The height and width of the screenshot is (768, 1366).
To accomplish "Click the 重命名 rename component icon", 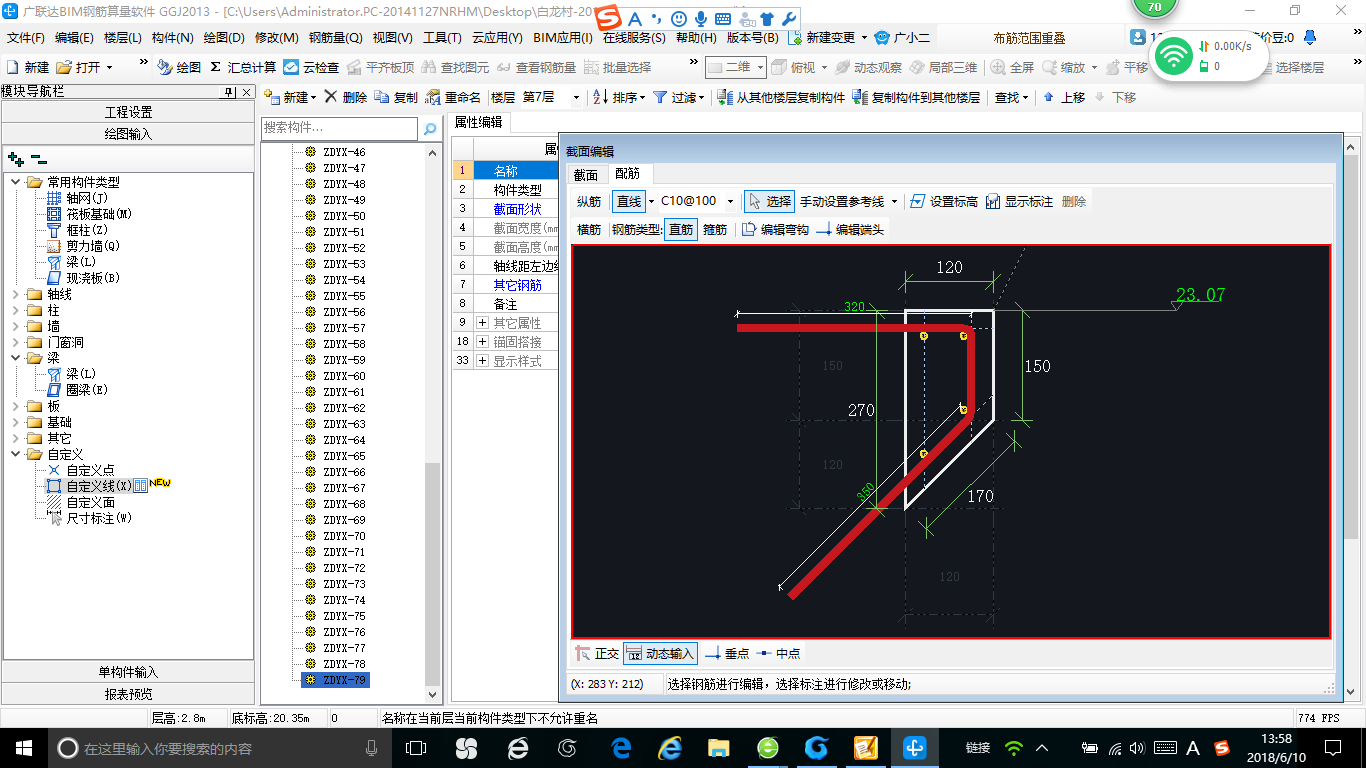I will (x=453, y=97).
